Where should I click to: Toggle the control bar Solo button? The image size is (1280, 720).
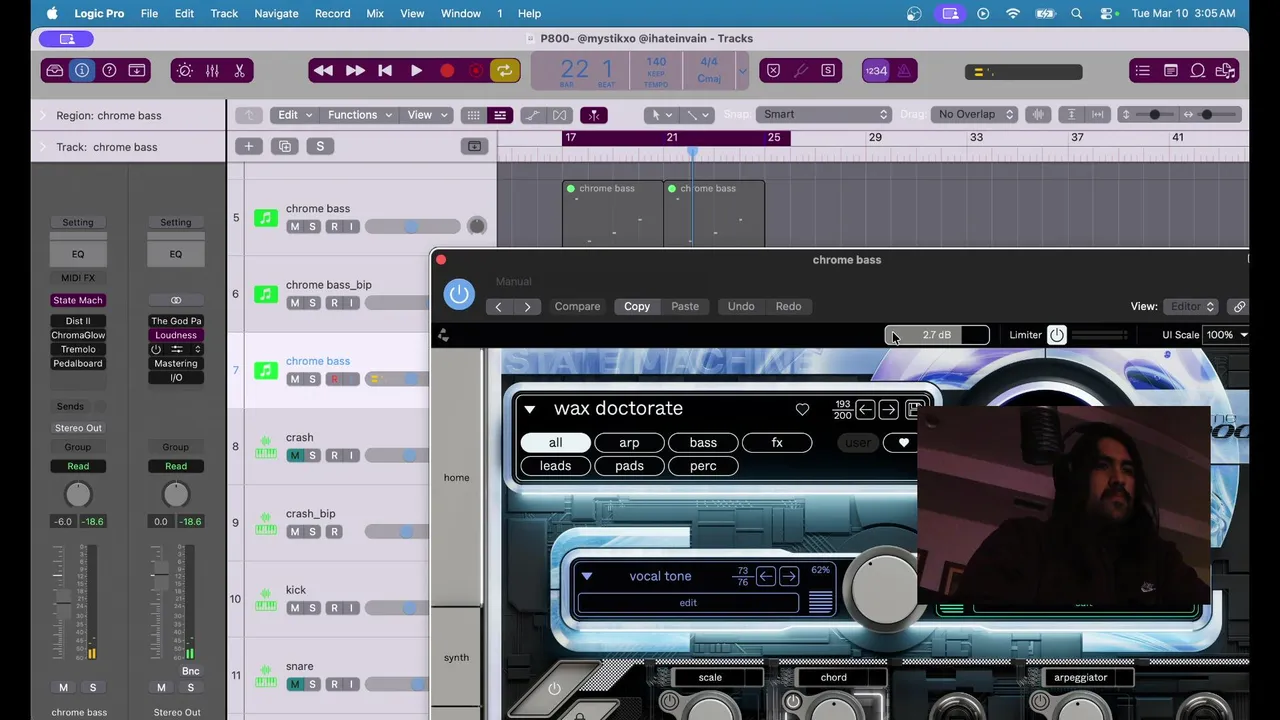(828, 71)
